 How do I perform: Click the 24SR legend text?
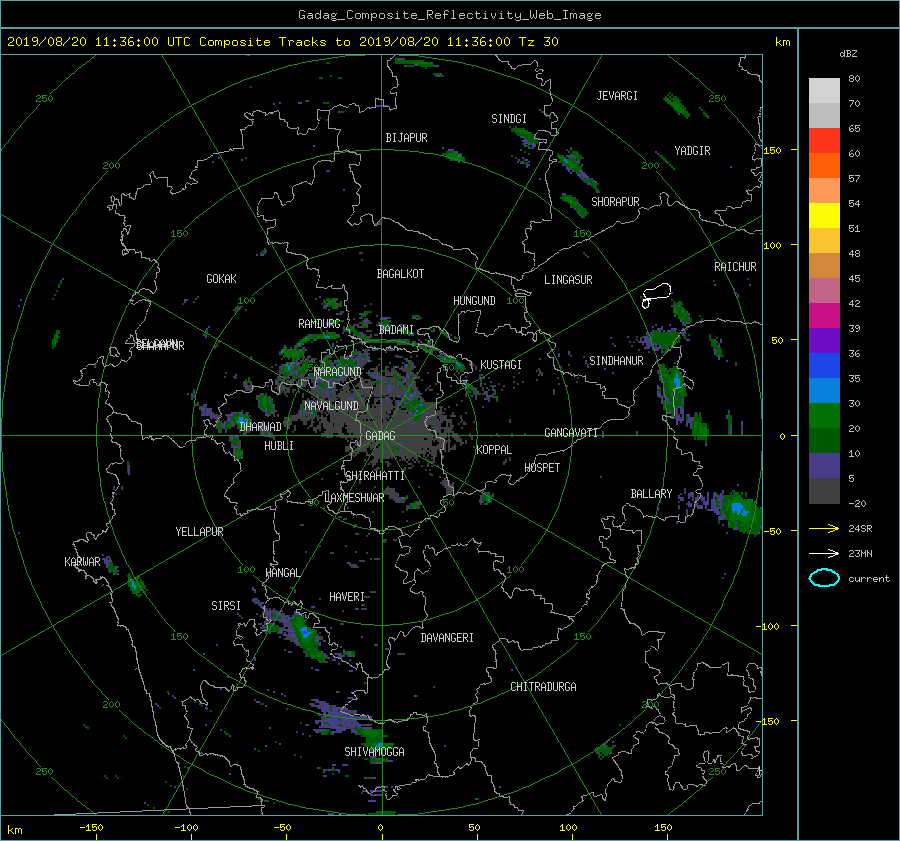tap(860, 529)
